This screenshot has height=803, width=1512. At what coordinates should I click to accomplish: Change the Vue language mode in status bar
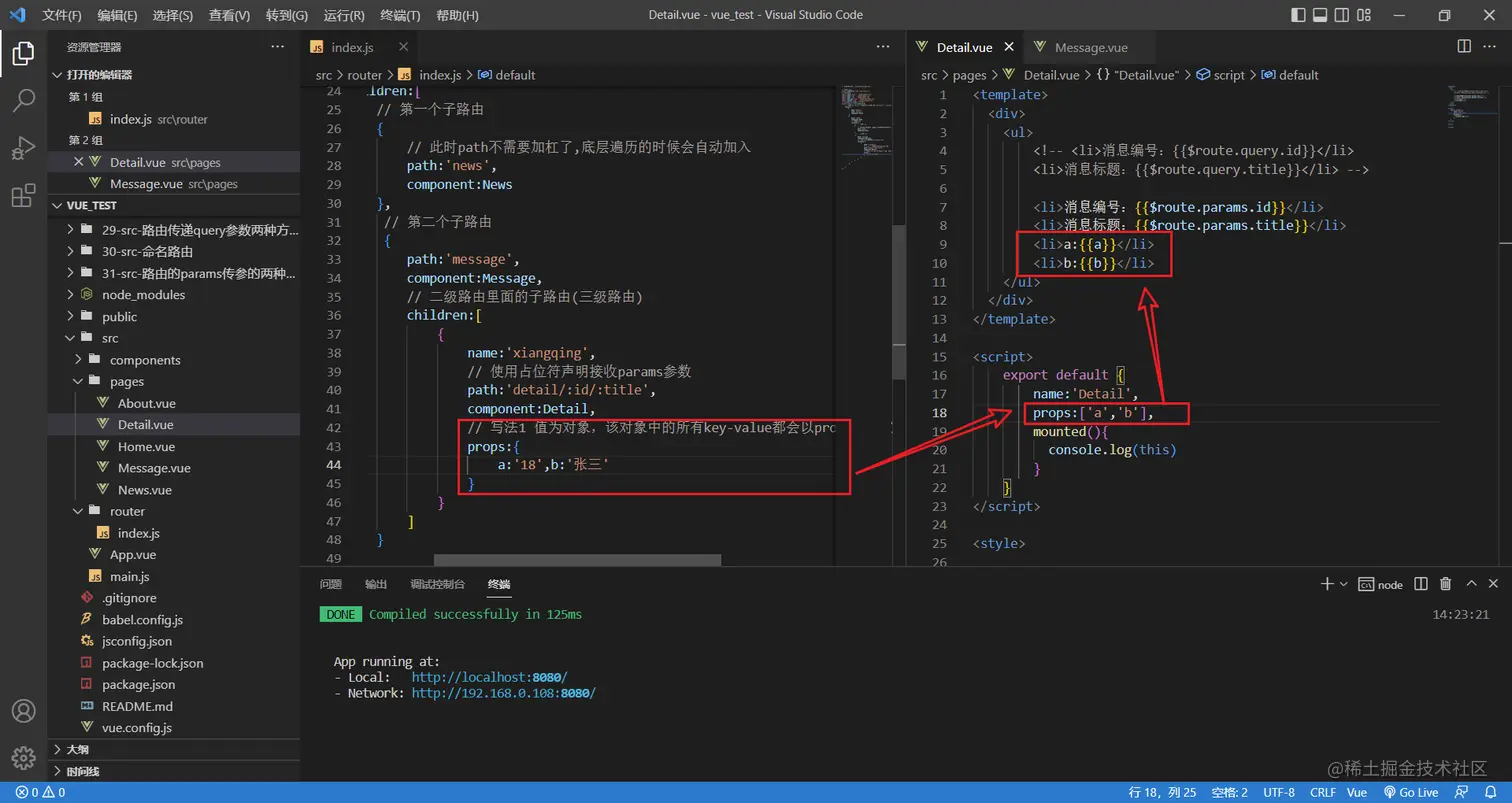(1356, 792)
